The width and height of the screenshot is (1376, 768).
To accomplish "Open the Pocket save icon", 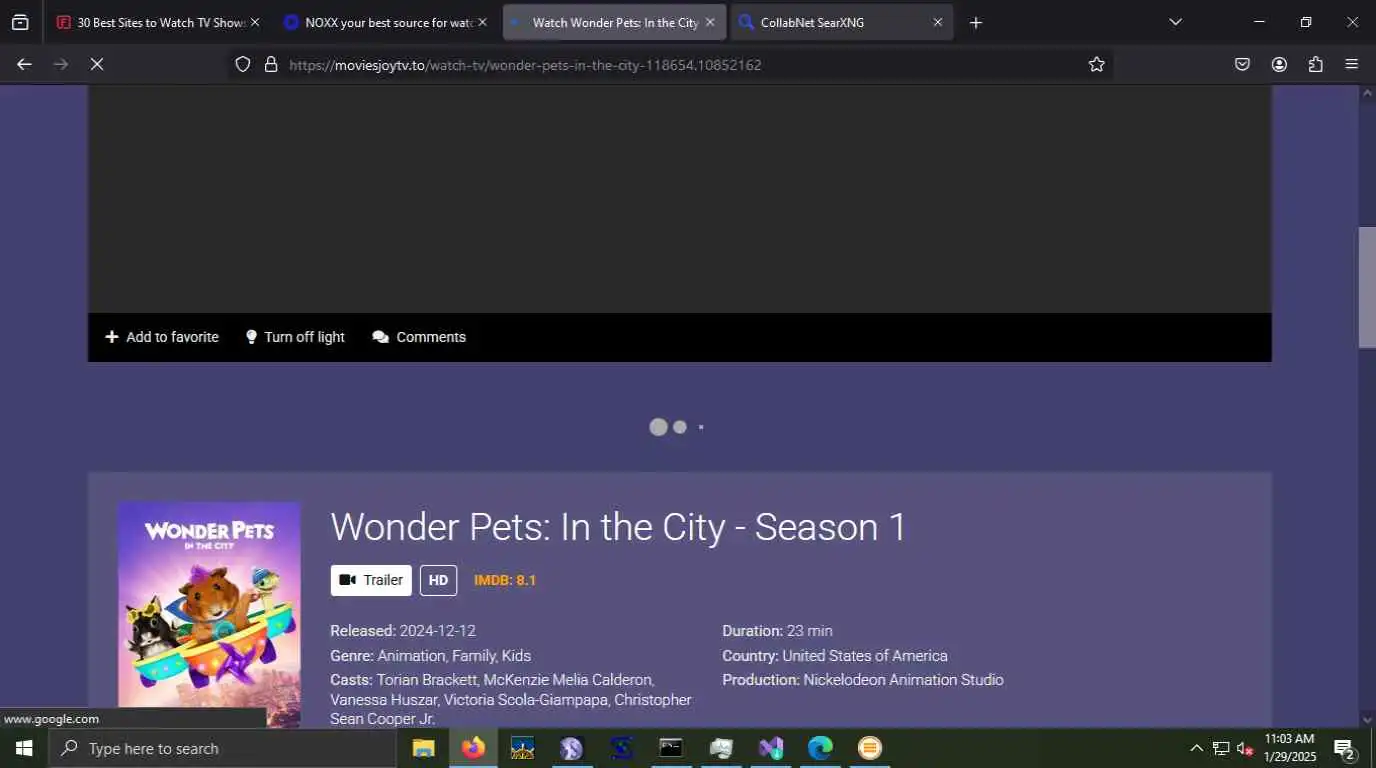I will pos(1242,64).
